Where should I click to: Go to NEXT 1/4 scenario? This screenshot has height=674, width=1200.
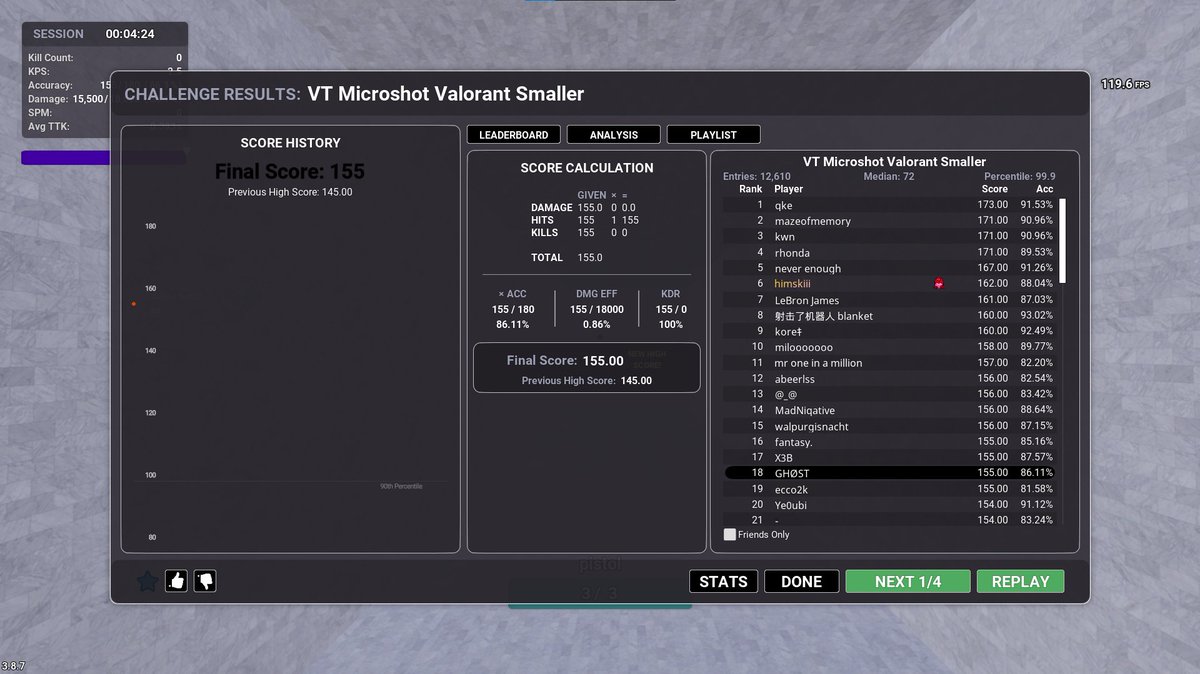tap(908, 581)
